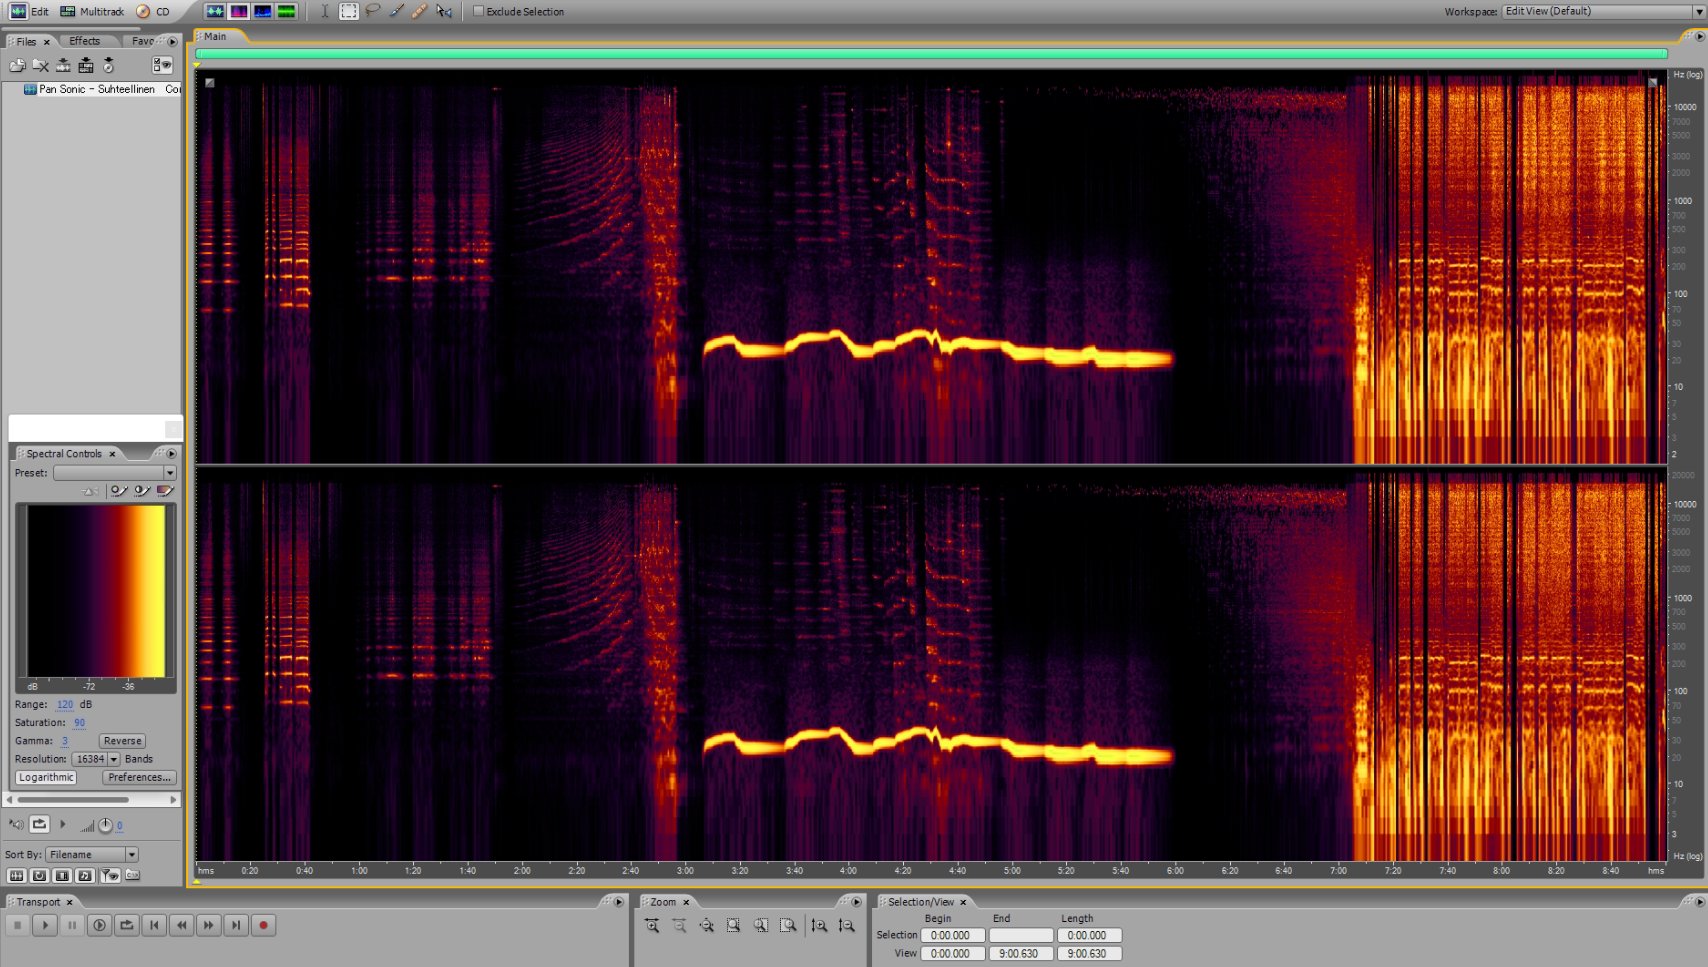The image size is (1708, 967).
Task: Click Zoom In Horizontally icon
Action: coord(652,925)
